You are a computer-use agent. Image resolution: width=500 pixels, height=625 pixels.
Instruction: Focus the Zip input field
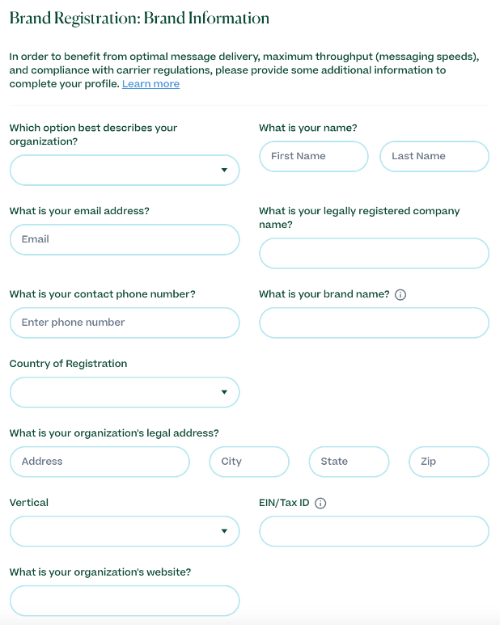pyautogui.click(x=449, y=462)
